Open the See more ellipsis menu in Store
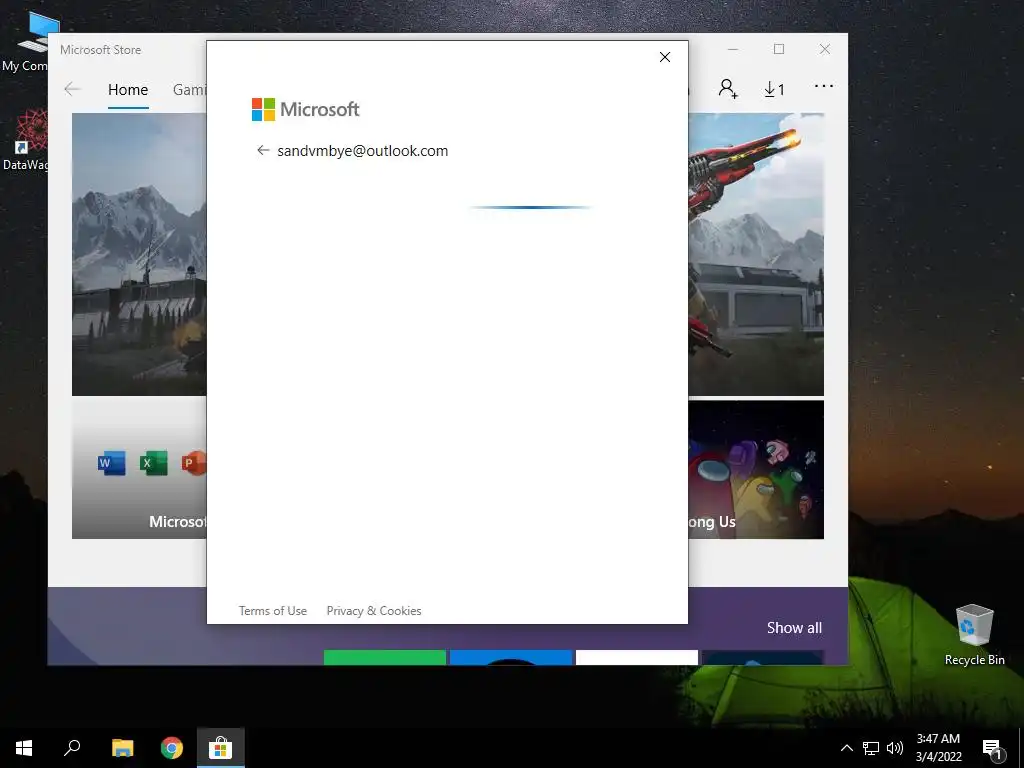 pos(824,86)
